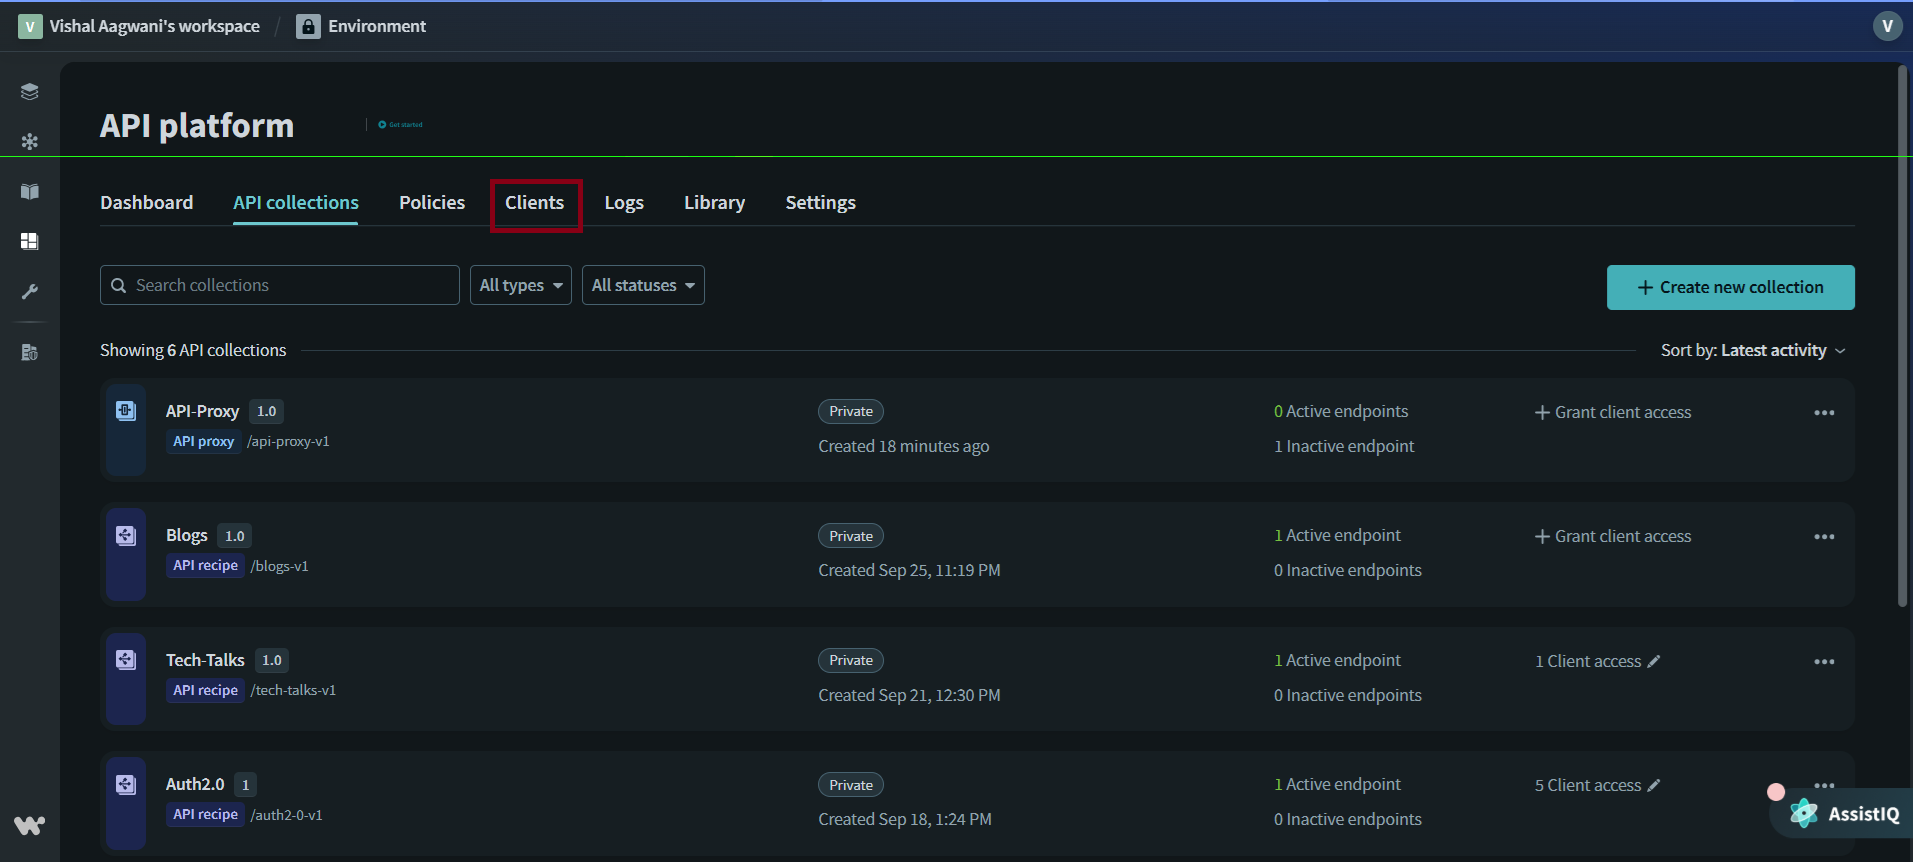Viewport: 1919px width, 864px height.
Task: Open the user profile avatar top-right
Action: tap(1887, 26)
